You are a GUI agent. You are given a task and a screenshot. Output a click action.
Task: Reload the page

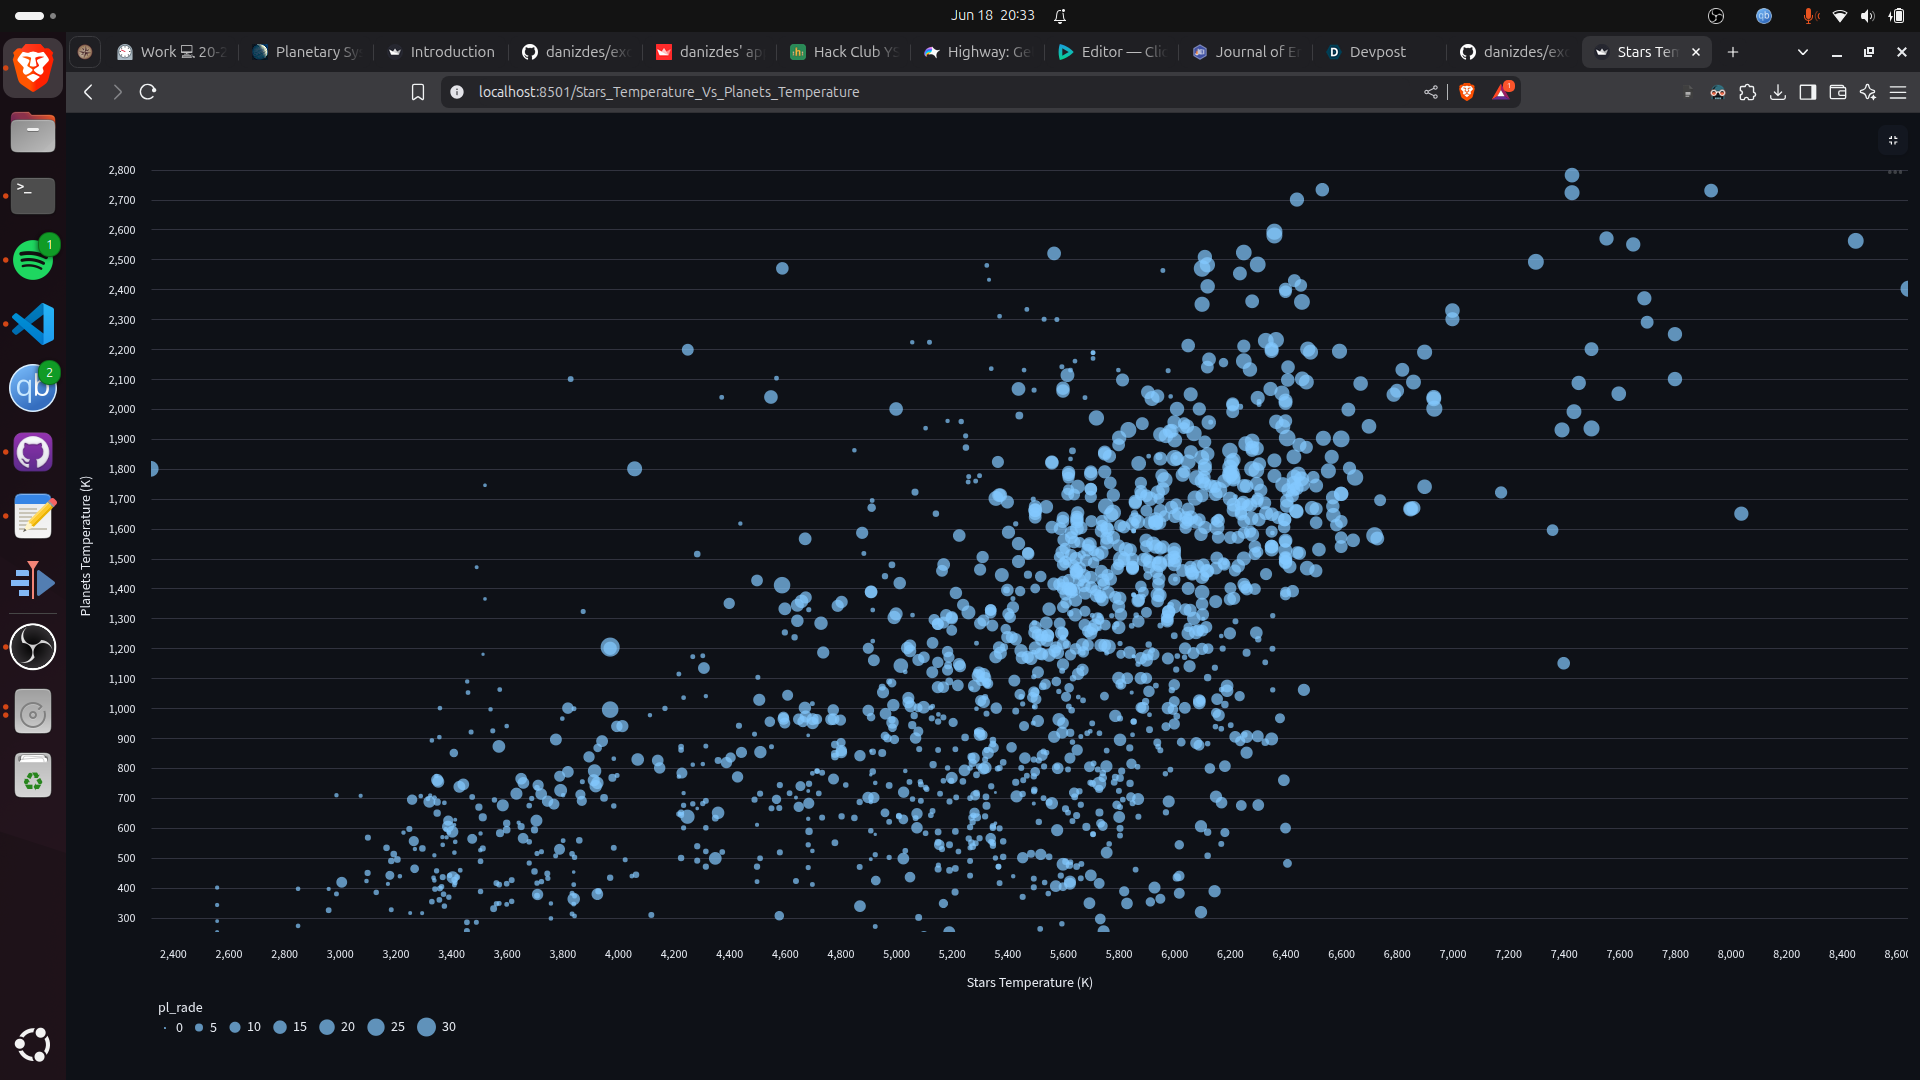coord(148,92)
